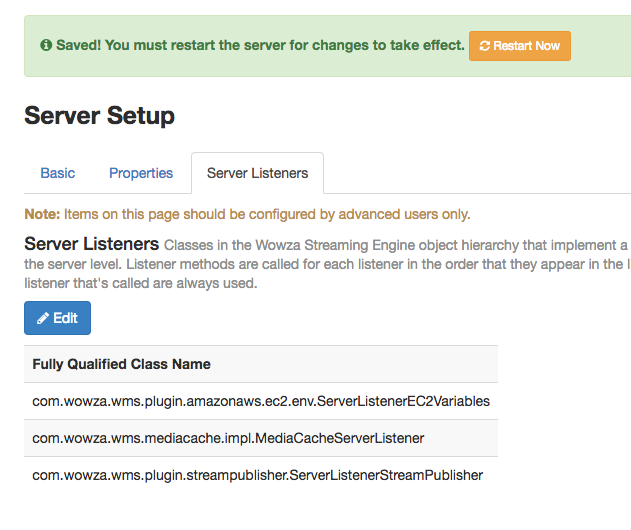
Task: Select the ServerListenerStreamPublisher table row
Action: tap(257, 475)
